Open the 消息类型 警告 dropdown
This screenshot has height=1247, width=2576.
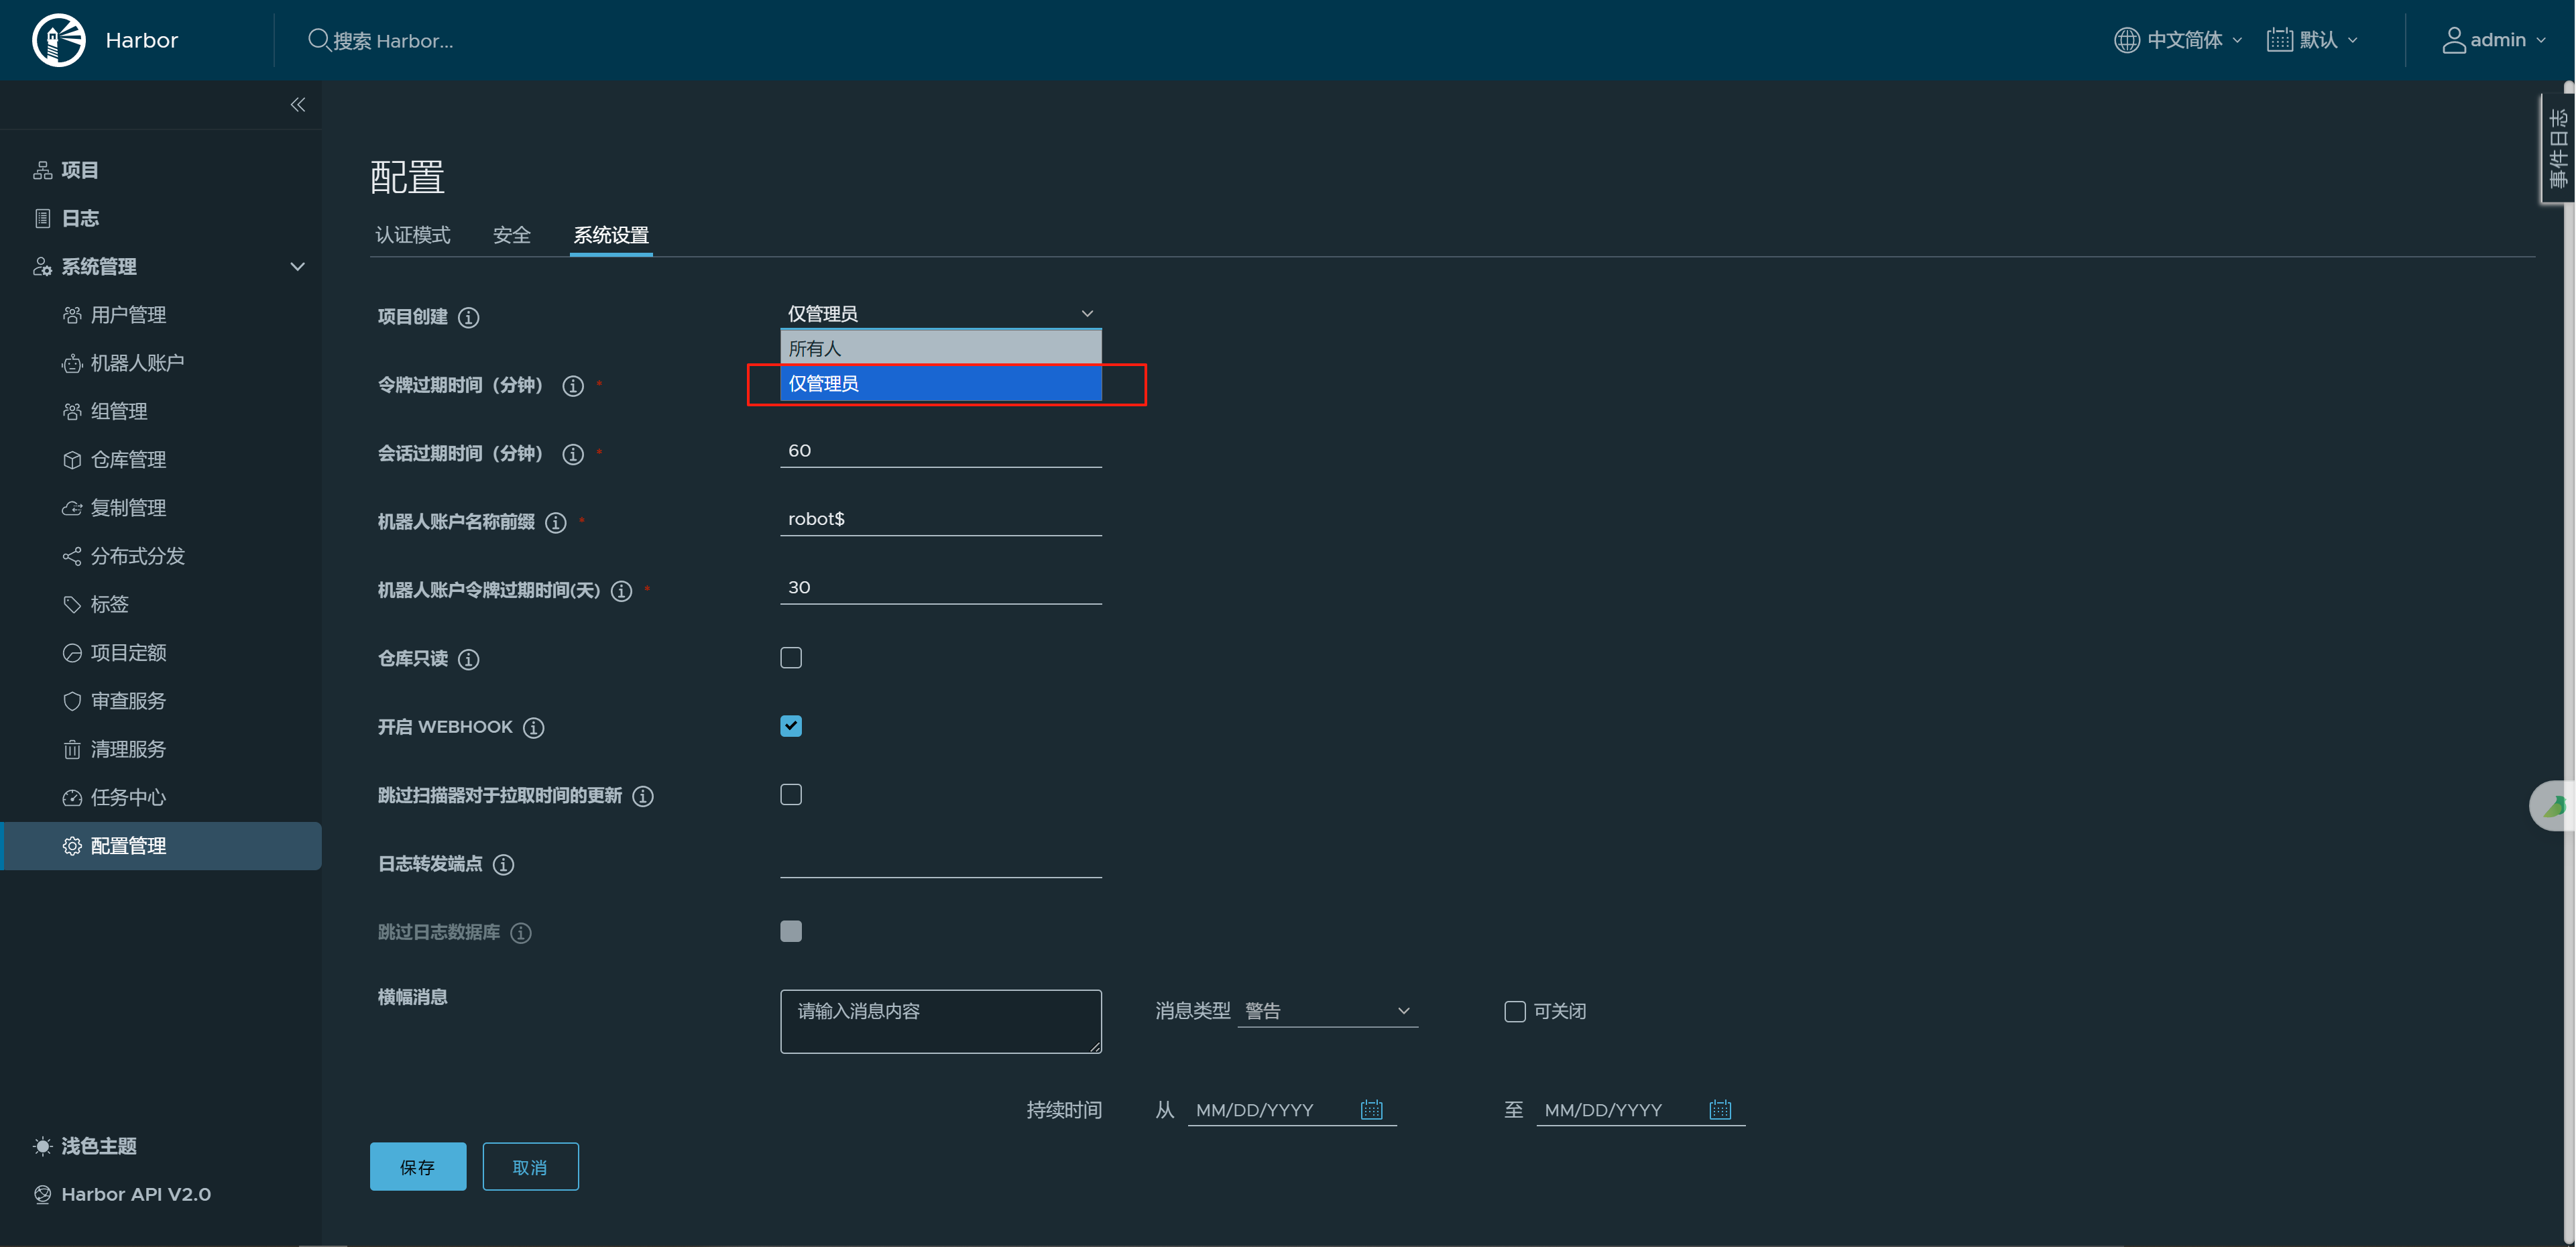point(1326,1012)
